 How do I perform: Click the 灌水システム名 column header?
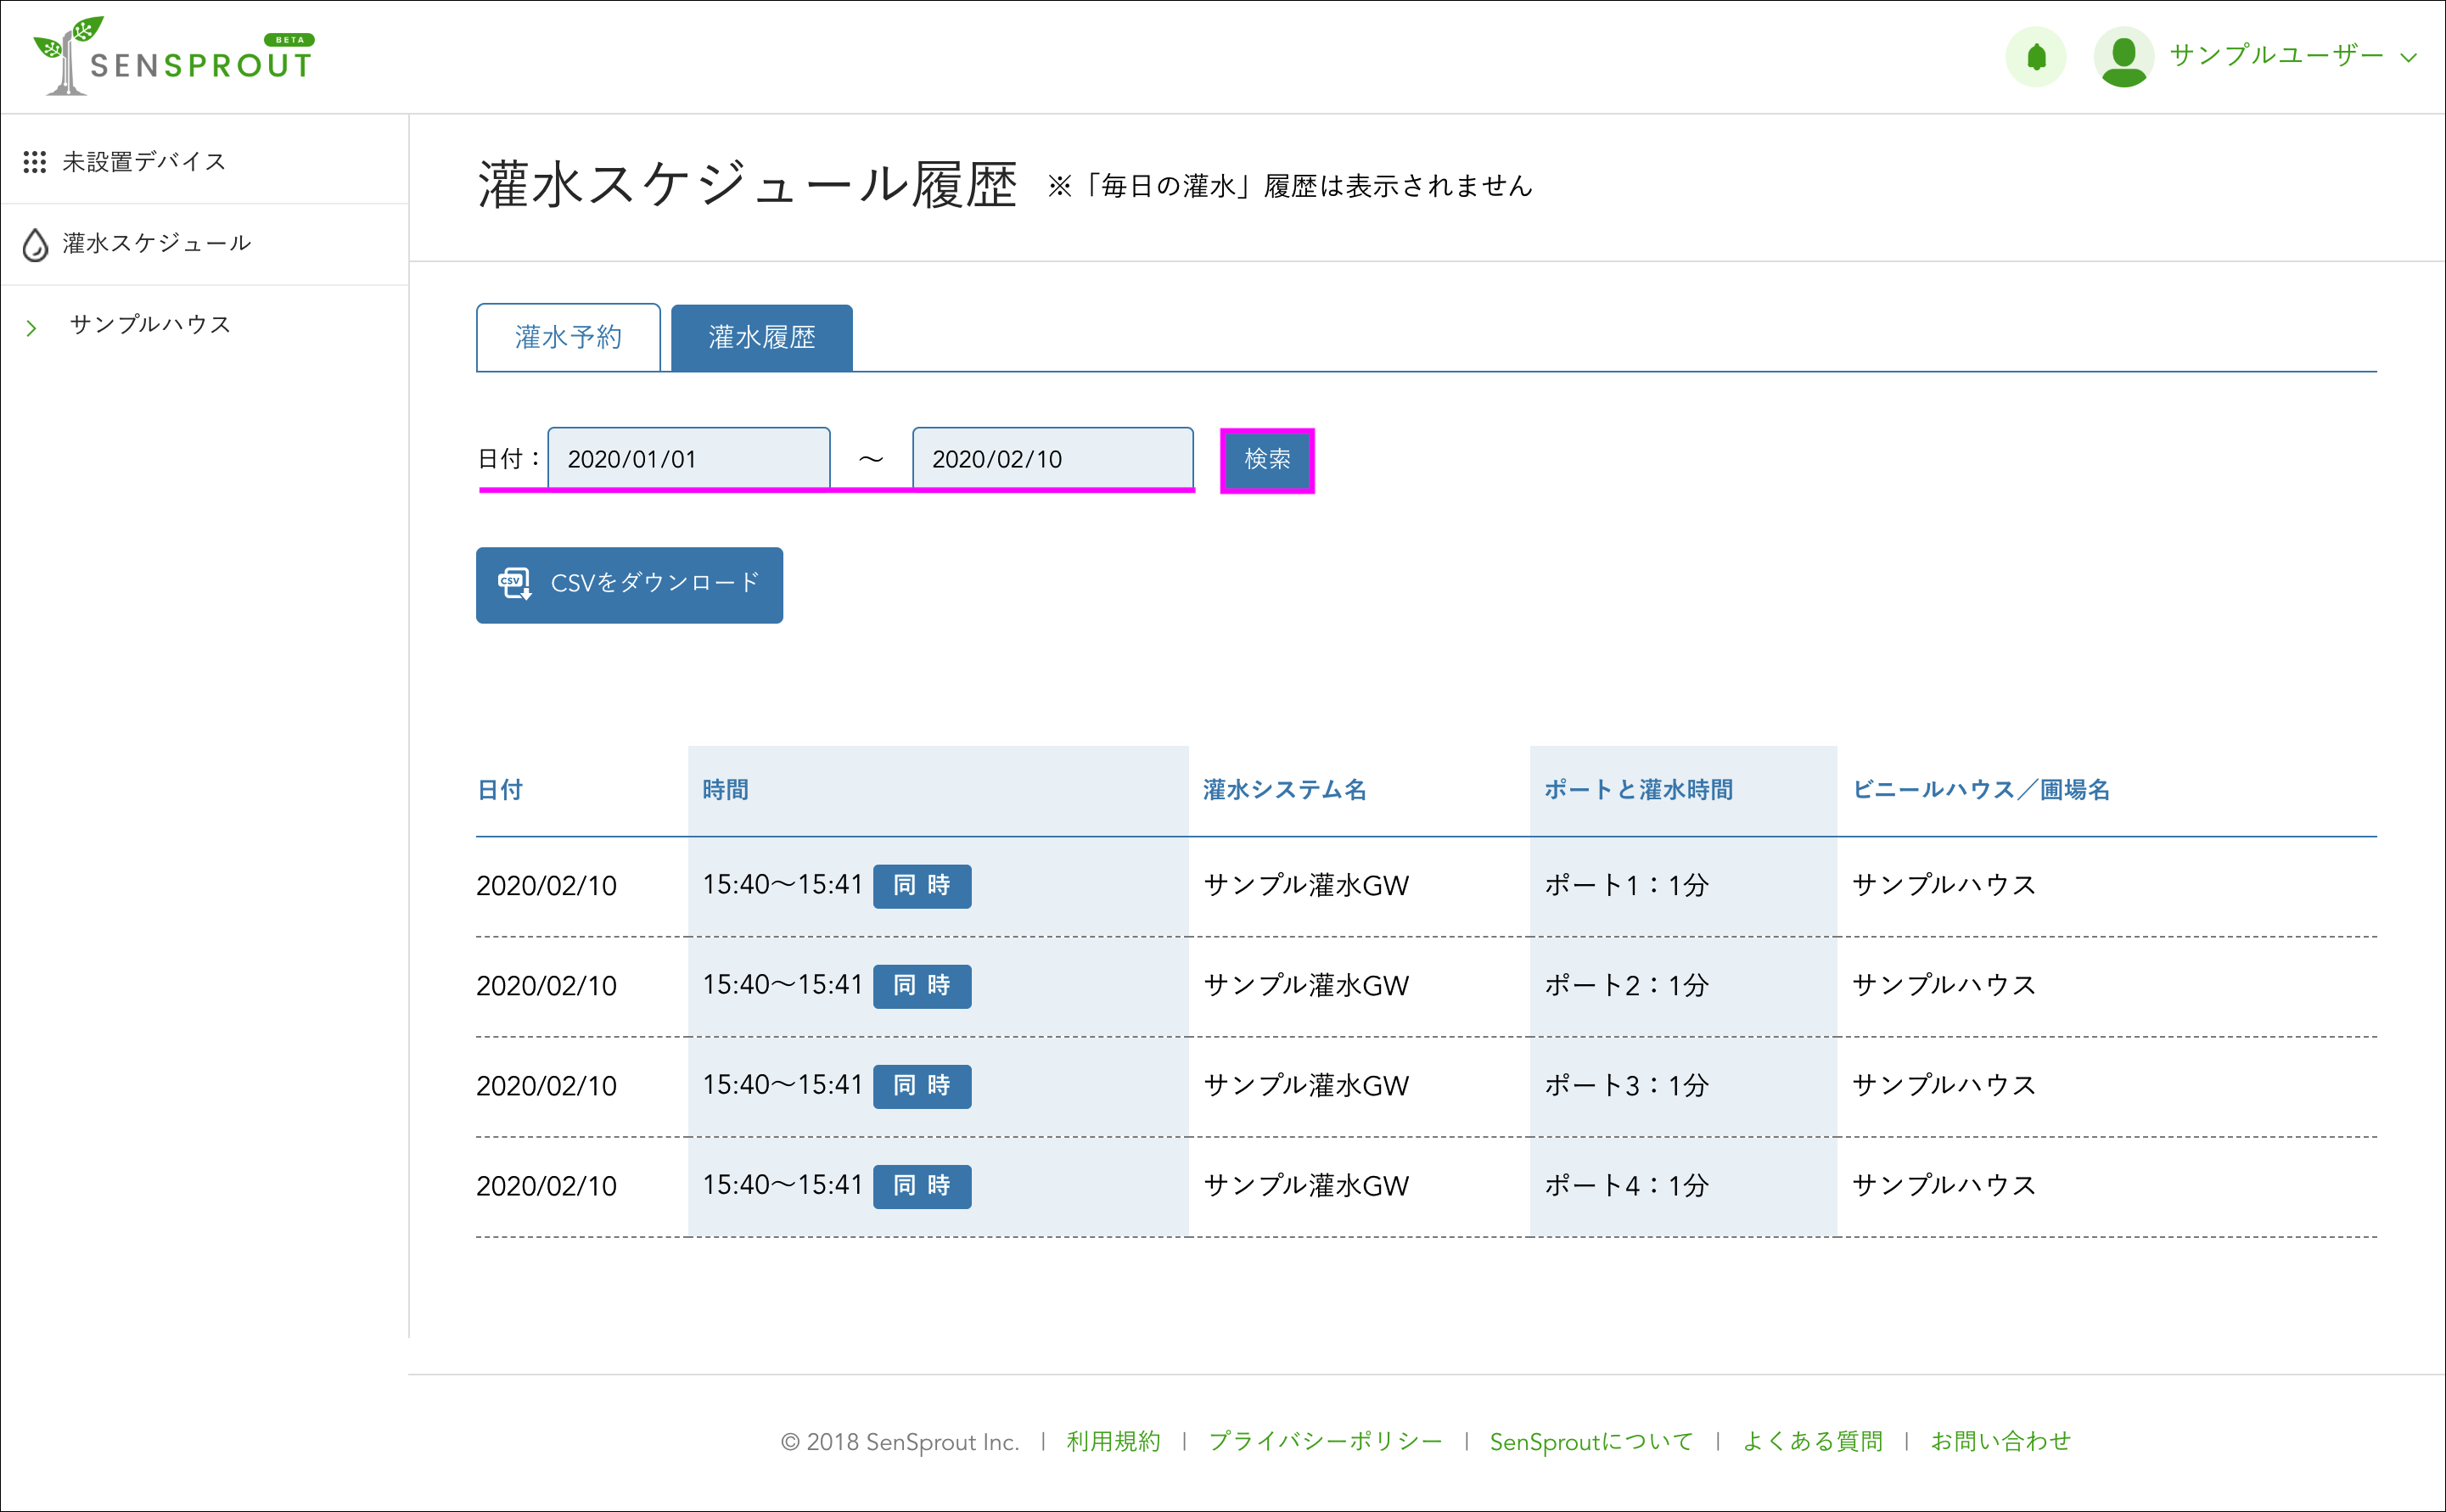(x=1284, y=790)
